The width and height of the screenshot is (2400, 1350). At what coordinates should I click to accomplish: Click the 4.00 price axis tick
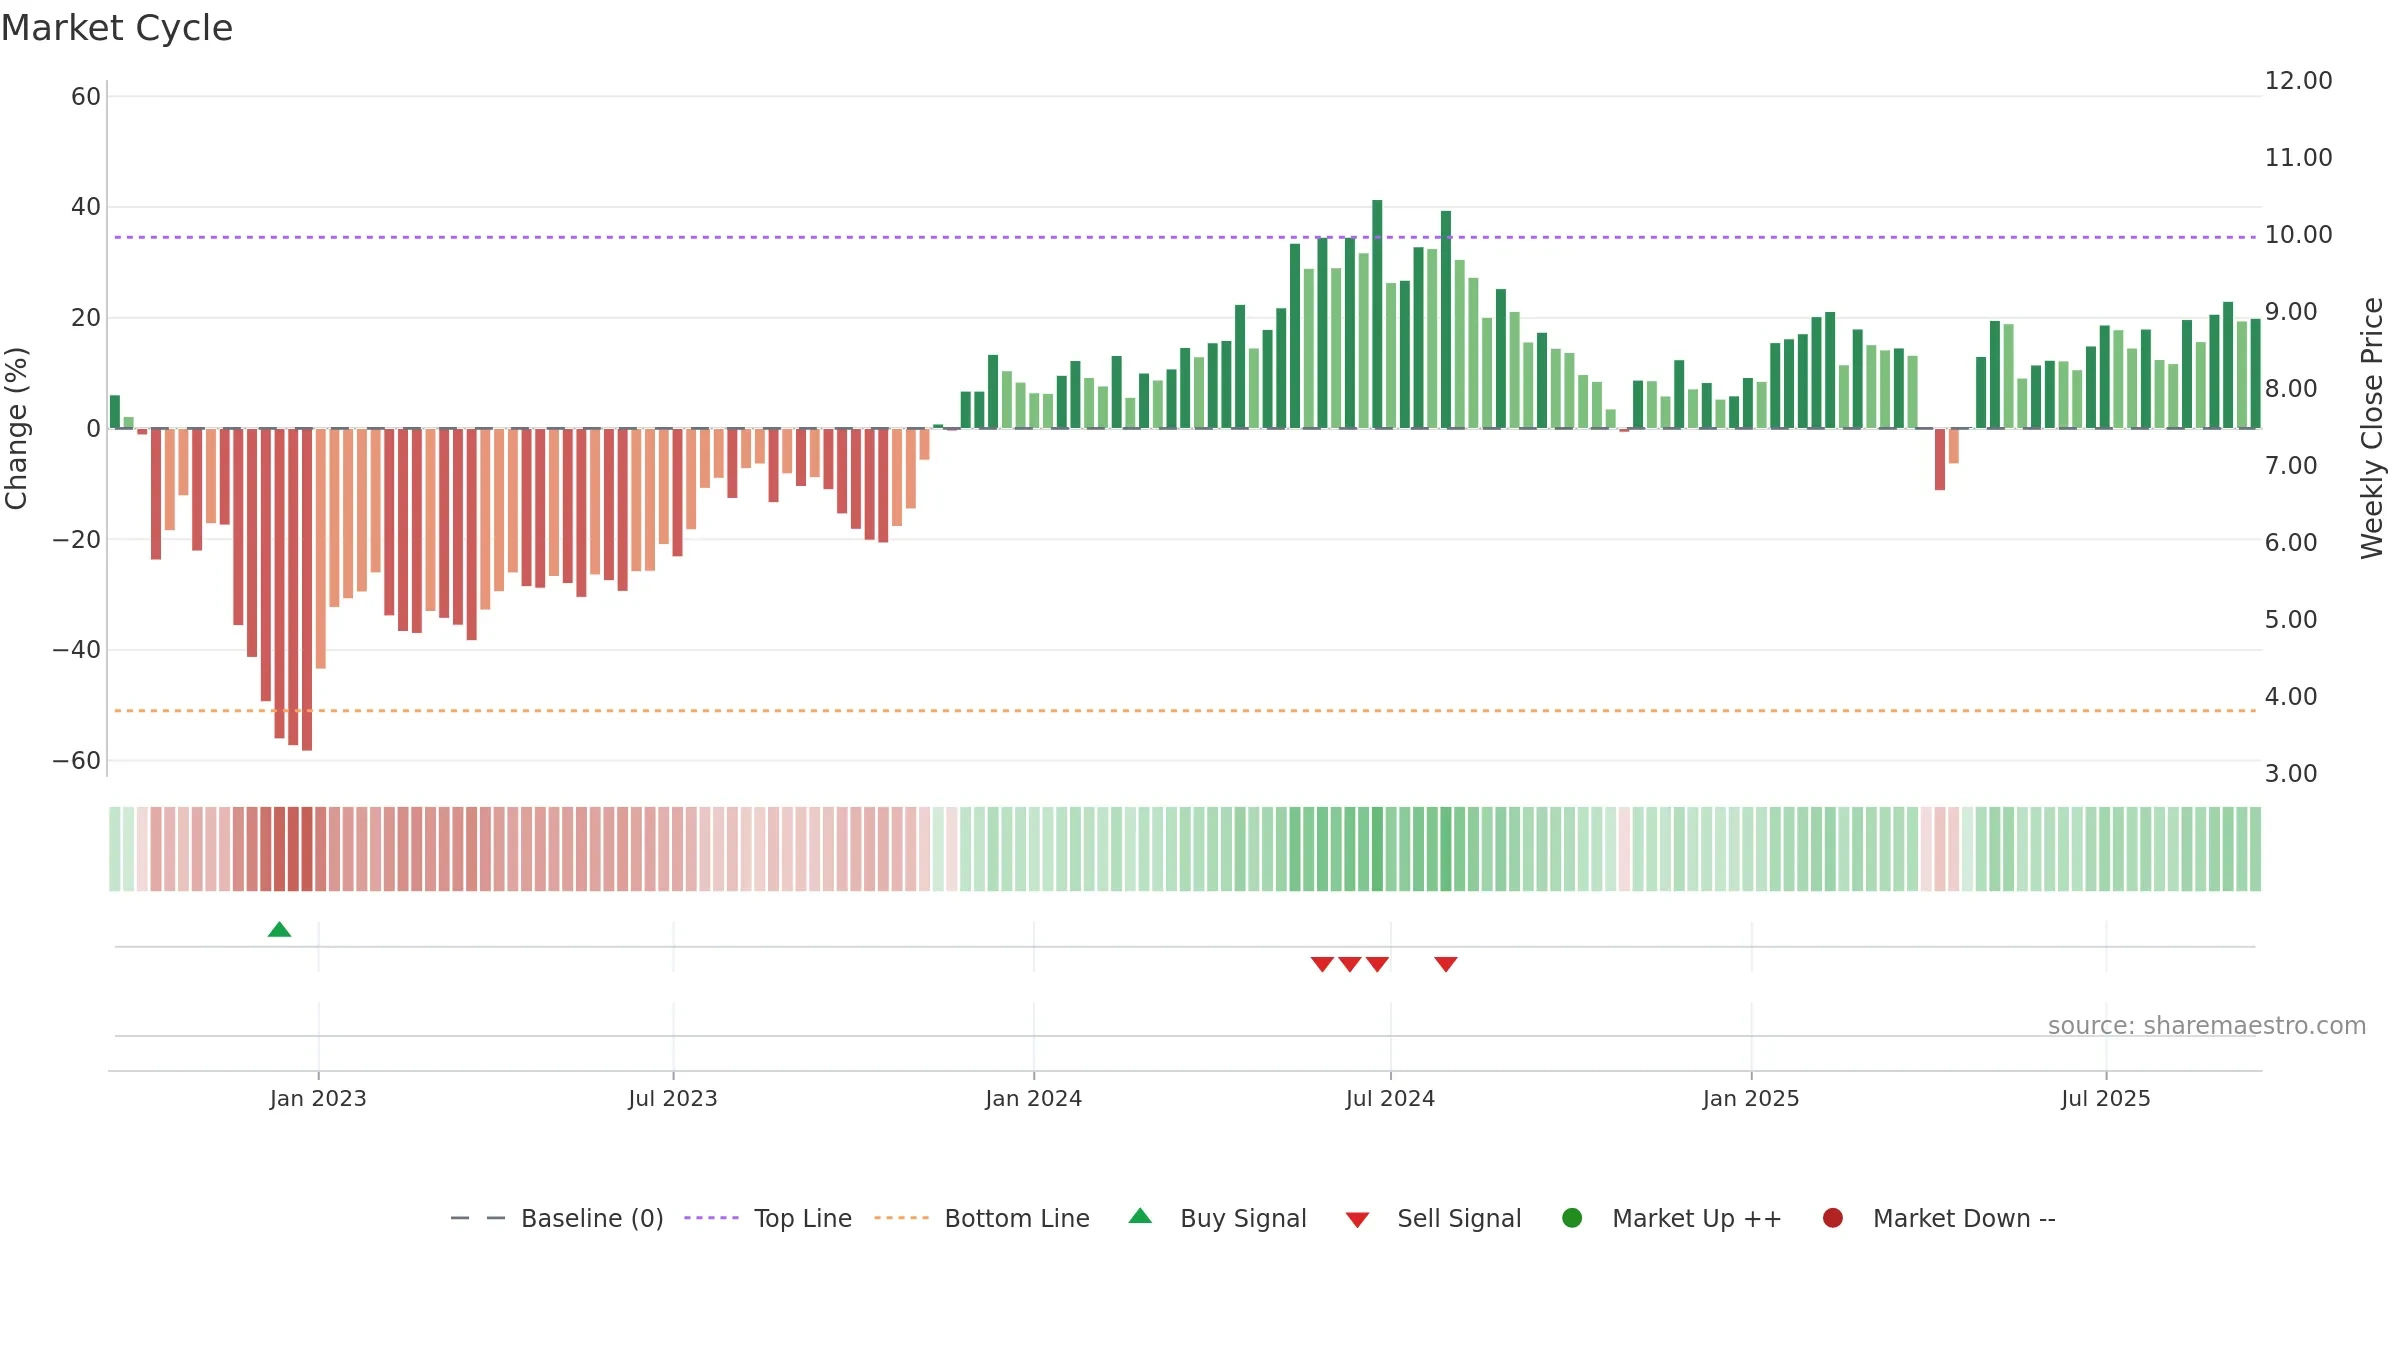click(2291, 697)
